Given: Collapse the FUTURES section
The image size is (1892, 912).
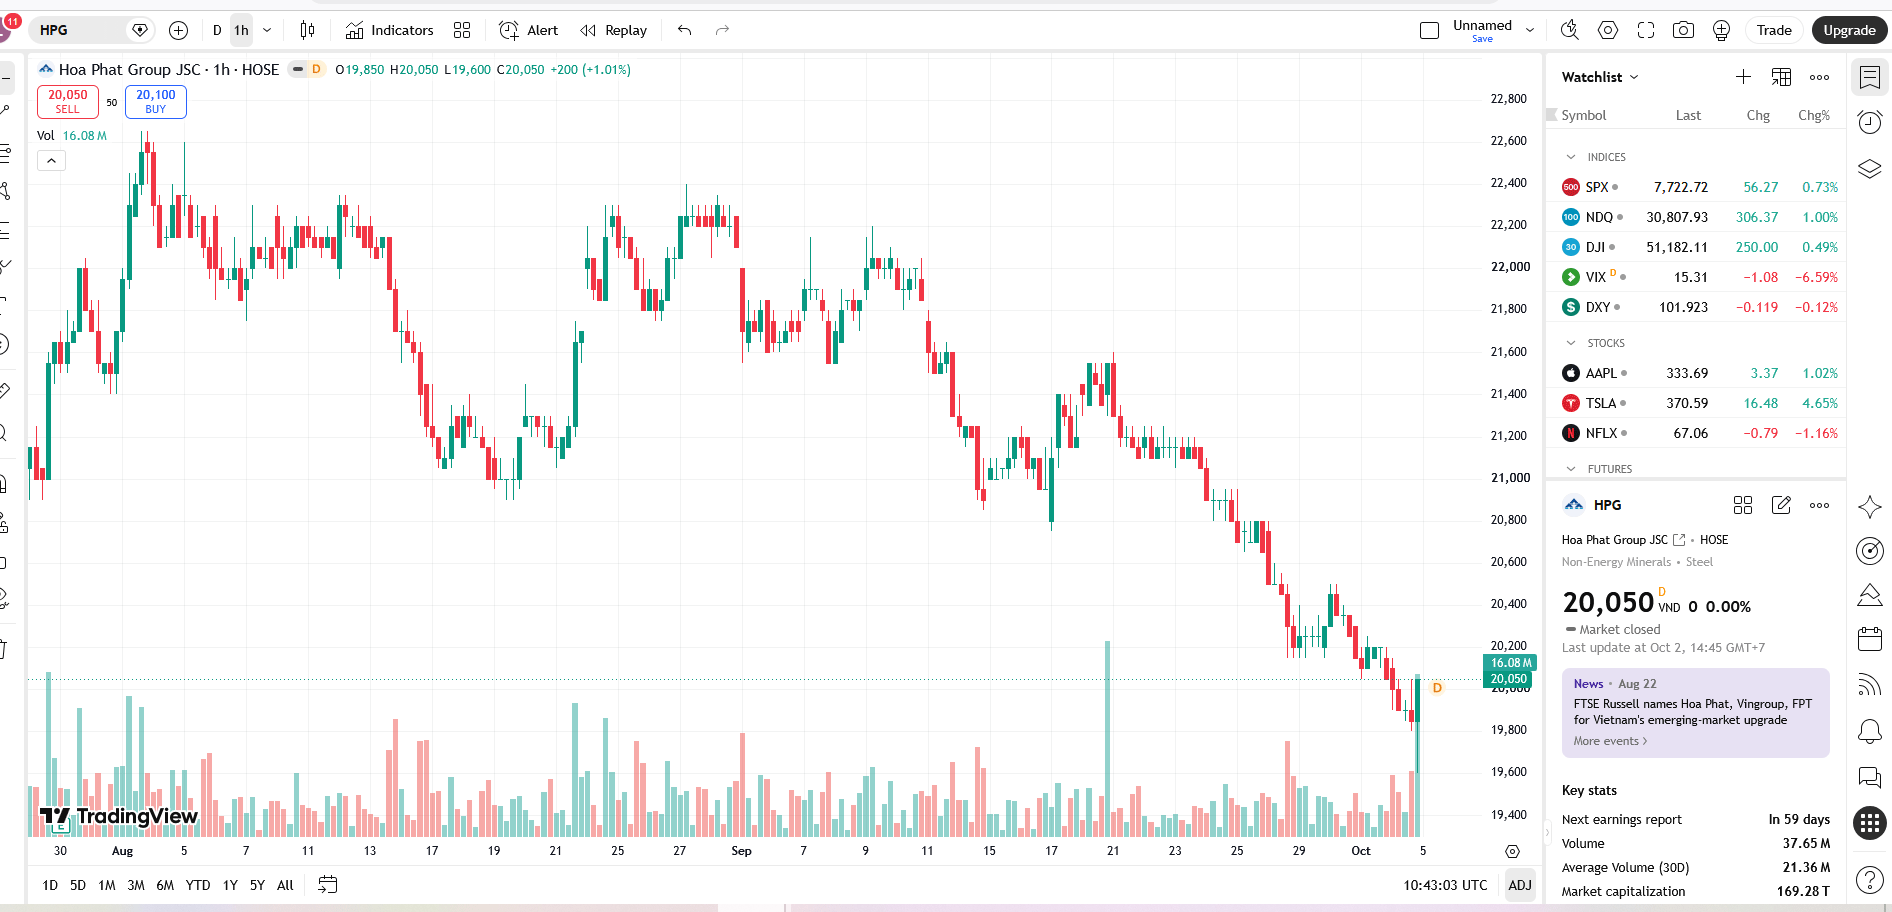Looking at the screenshot, I should (x=1571, y=469).
